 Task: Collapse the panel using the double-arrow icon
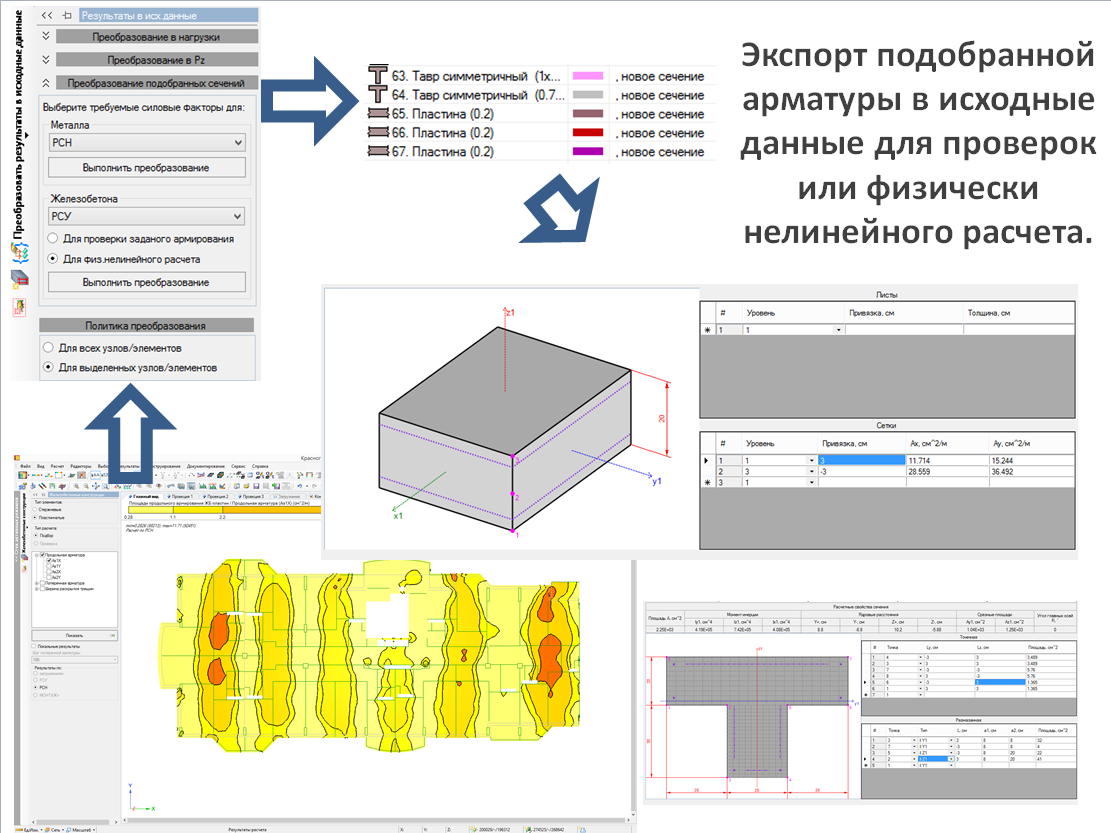point(47,15)
